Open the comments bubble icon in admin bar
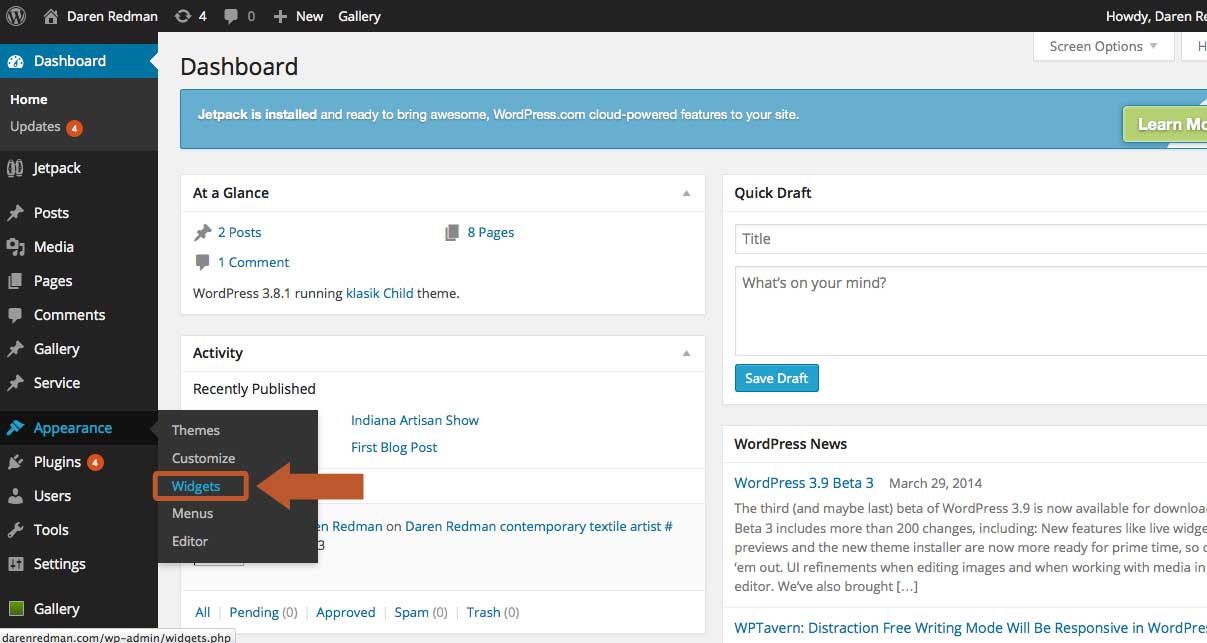 pos(231,17)
